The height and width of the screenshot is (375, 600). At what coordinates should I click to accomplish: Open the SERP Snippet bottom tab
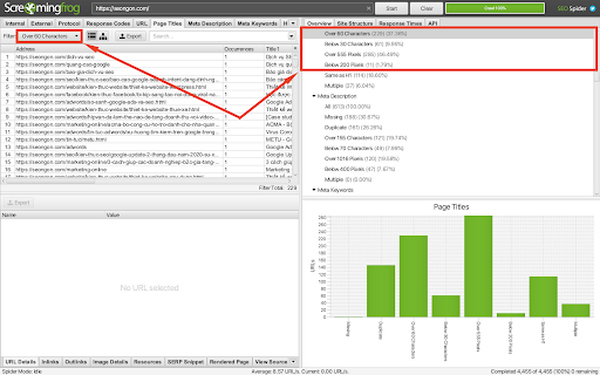186,362
